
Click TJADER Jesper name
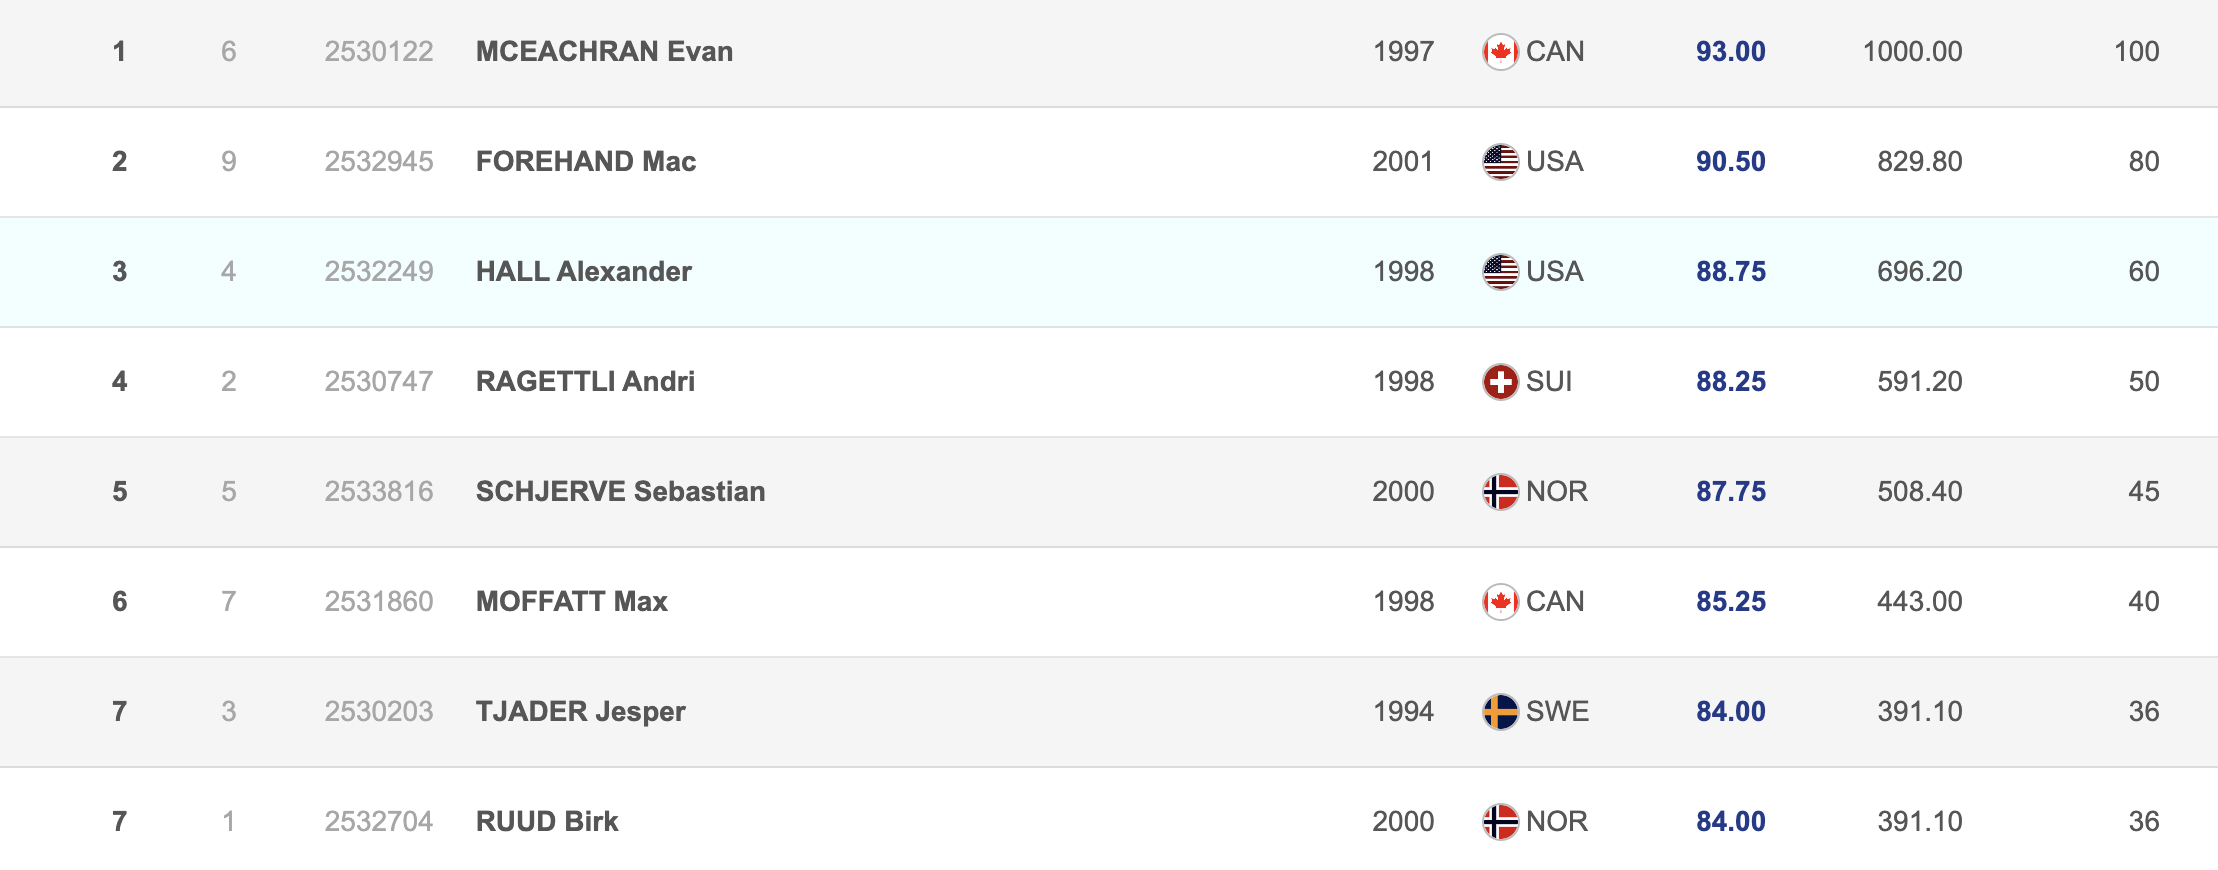(581, 712)
